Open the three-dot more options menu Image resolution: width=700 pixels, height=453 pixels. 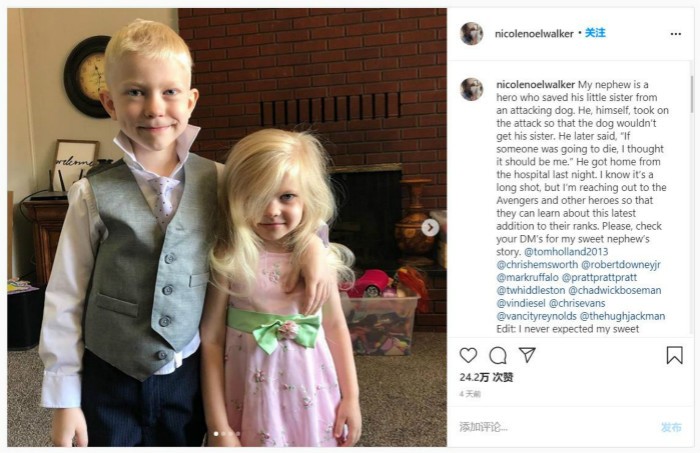675,34
